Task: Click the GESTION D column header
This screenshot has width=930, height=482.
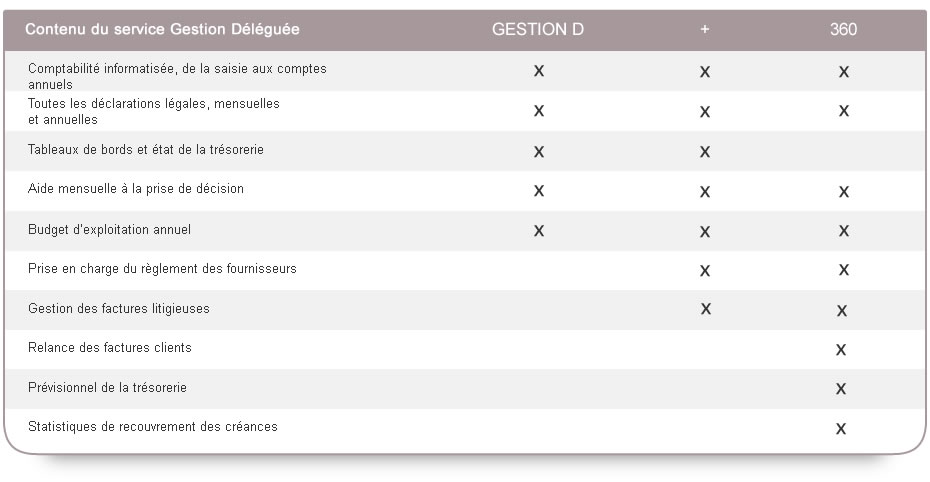Action: point(537,29)
